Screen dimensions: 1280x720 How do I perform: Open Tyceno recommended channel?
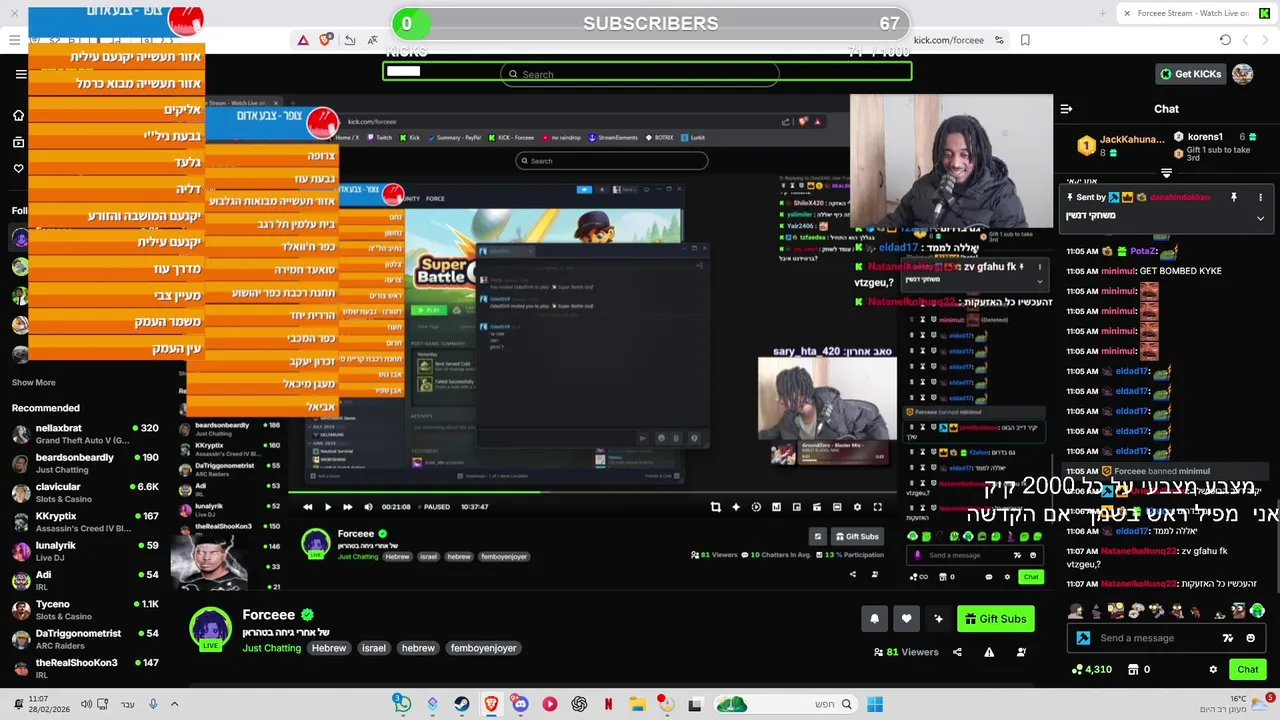85,609
